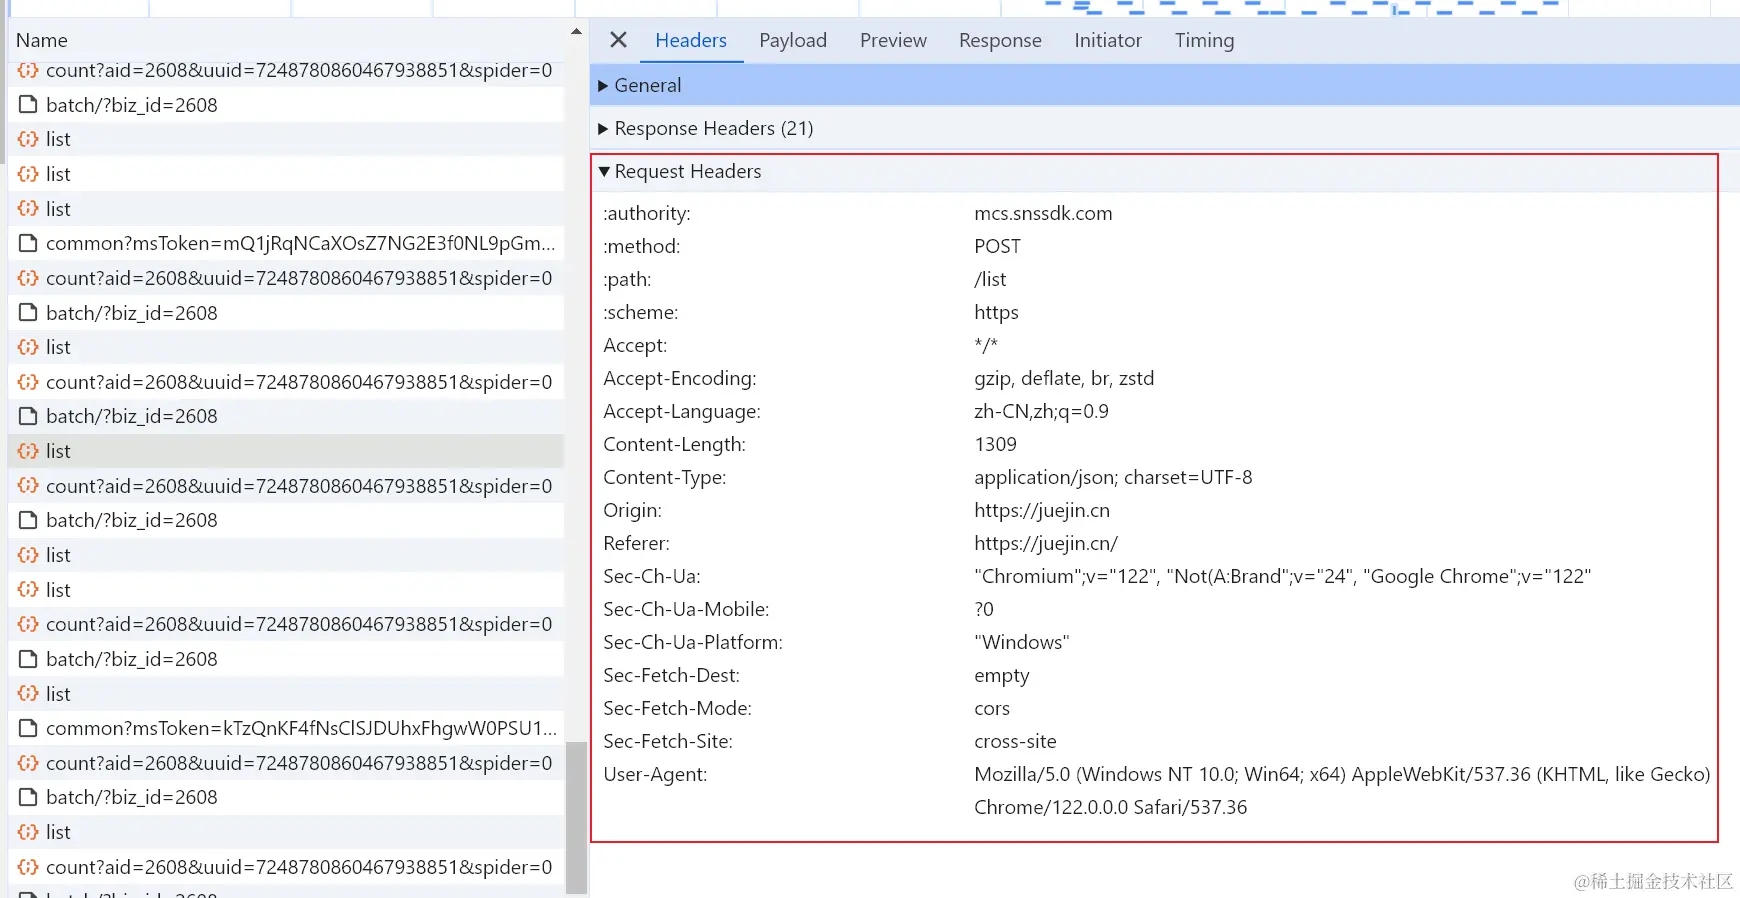Click the "Content-Length:" header name
The width and height of the screenshot is (1740, 898).
pyautogui.click(x=674, y=444)
